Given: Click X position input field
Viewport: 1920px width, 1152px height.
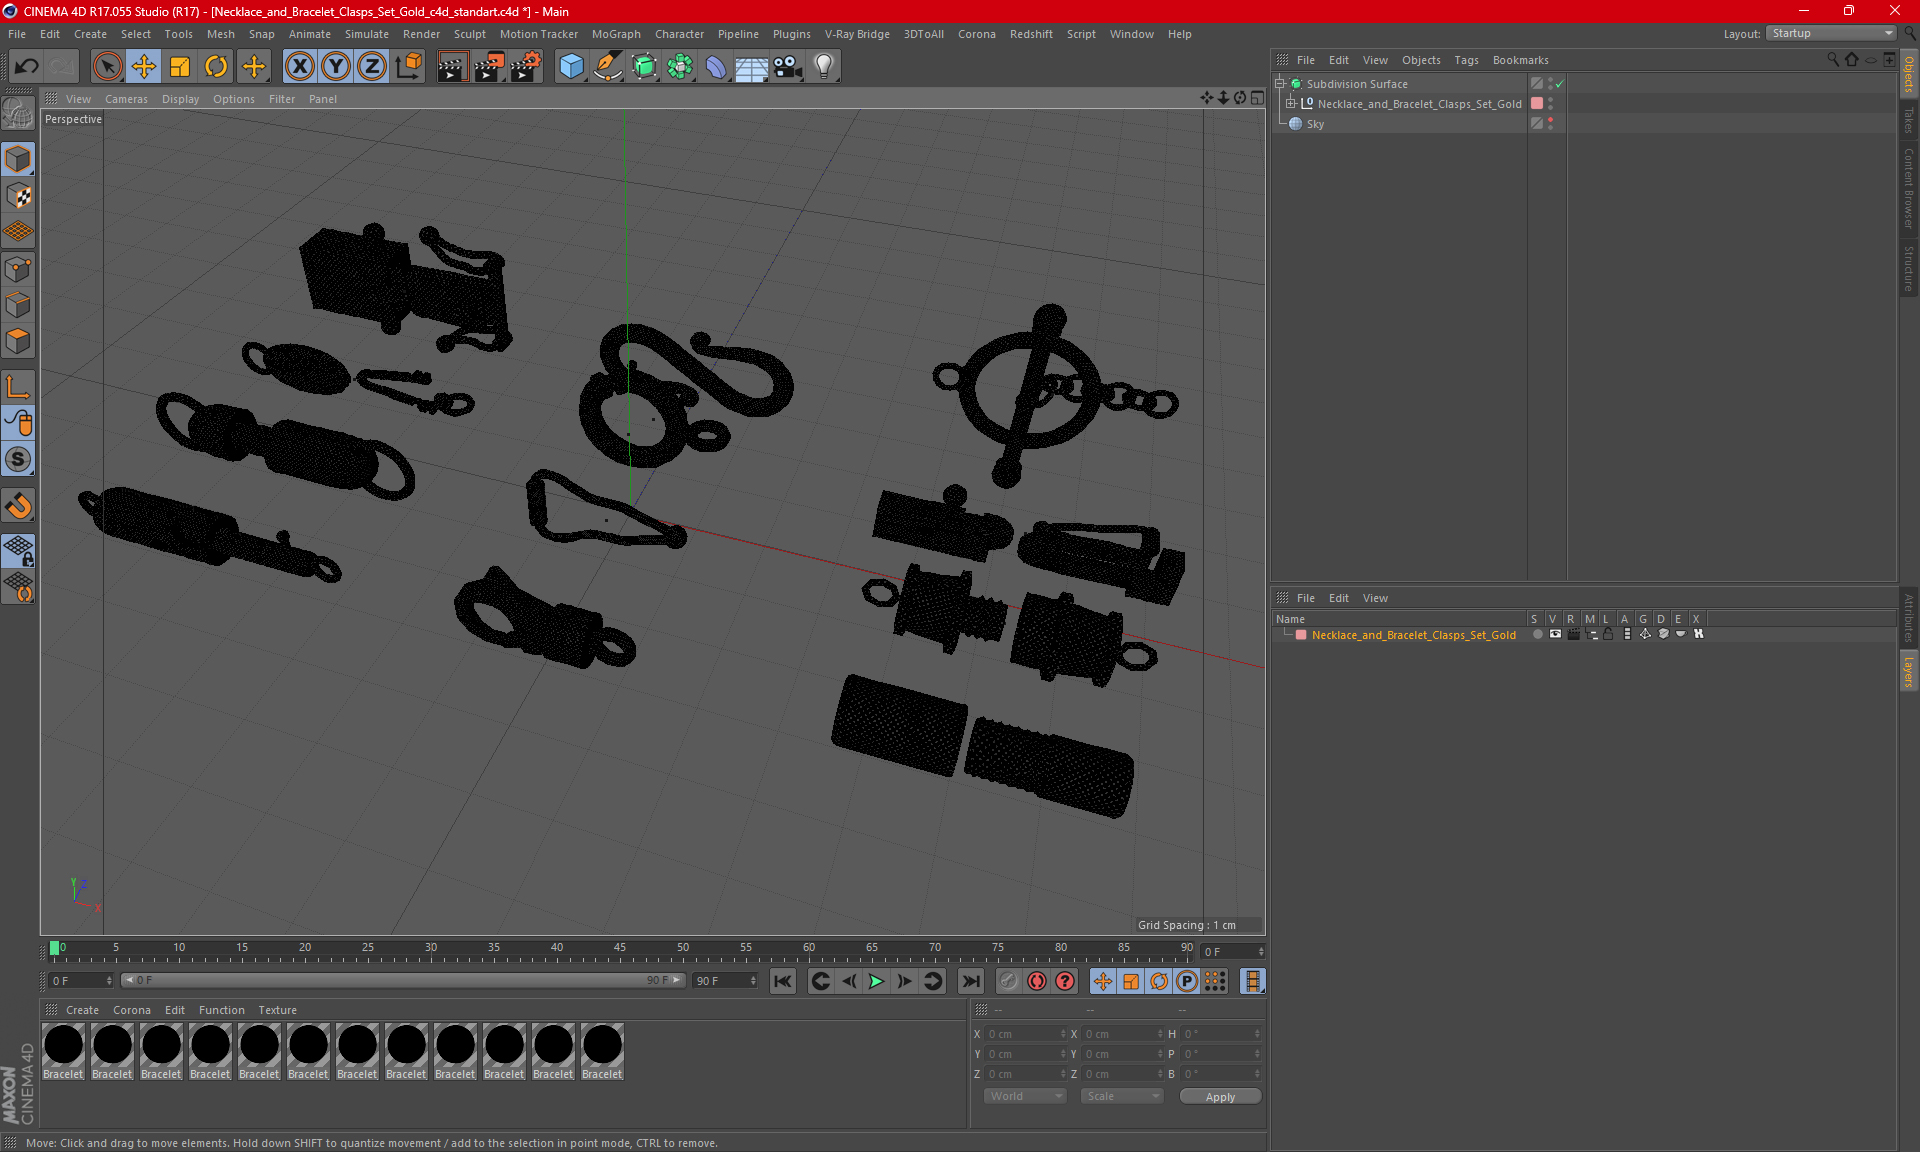Looking at the screenshot, I should pyautogui.click(x=1026, y=1034).
